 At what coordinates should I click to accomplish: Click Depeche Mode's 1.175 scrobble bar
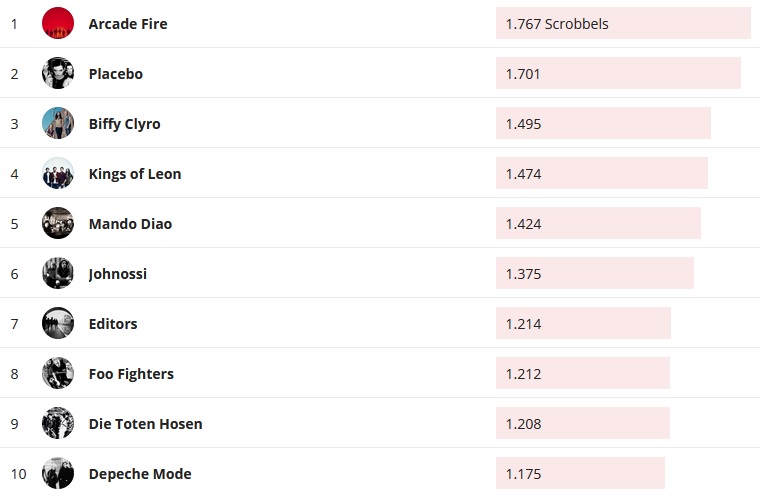(x=580, y=473)
